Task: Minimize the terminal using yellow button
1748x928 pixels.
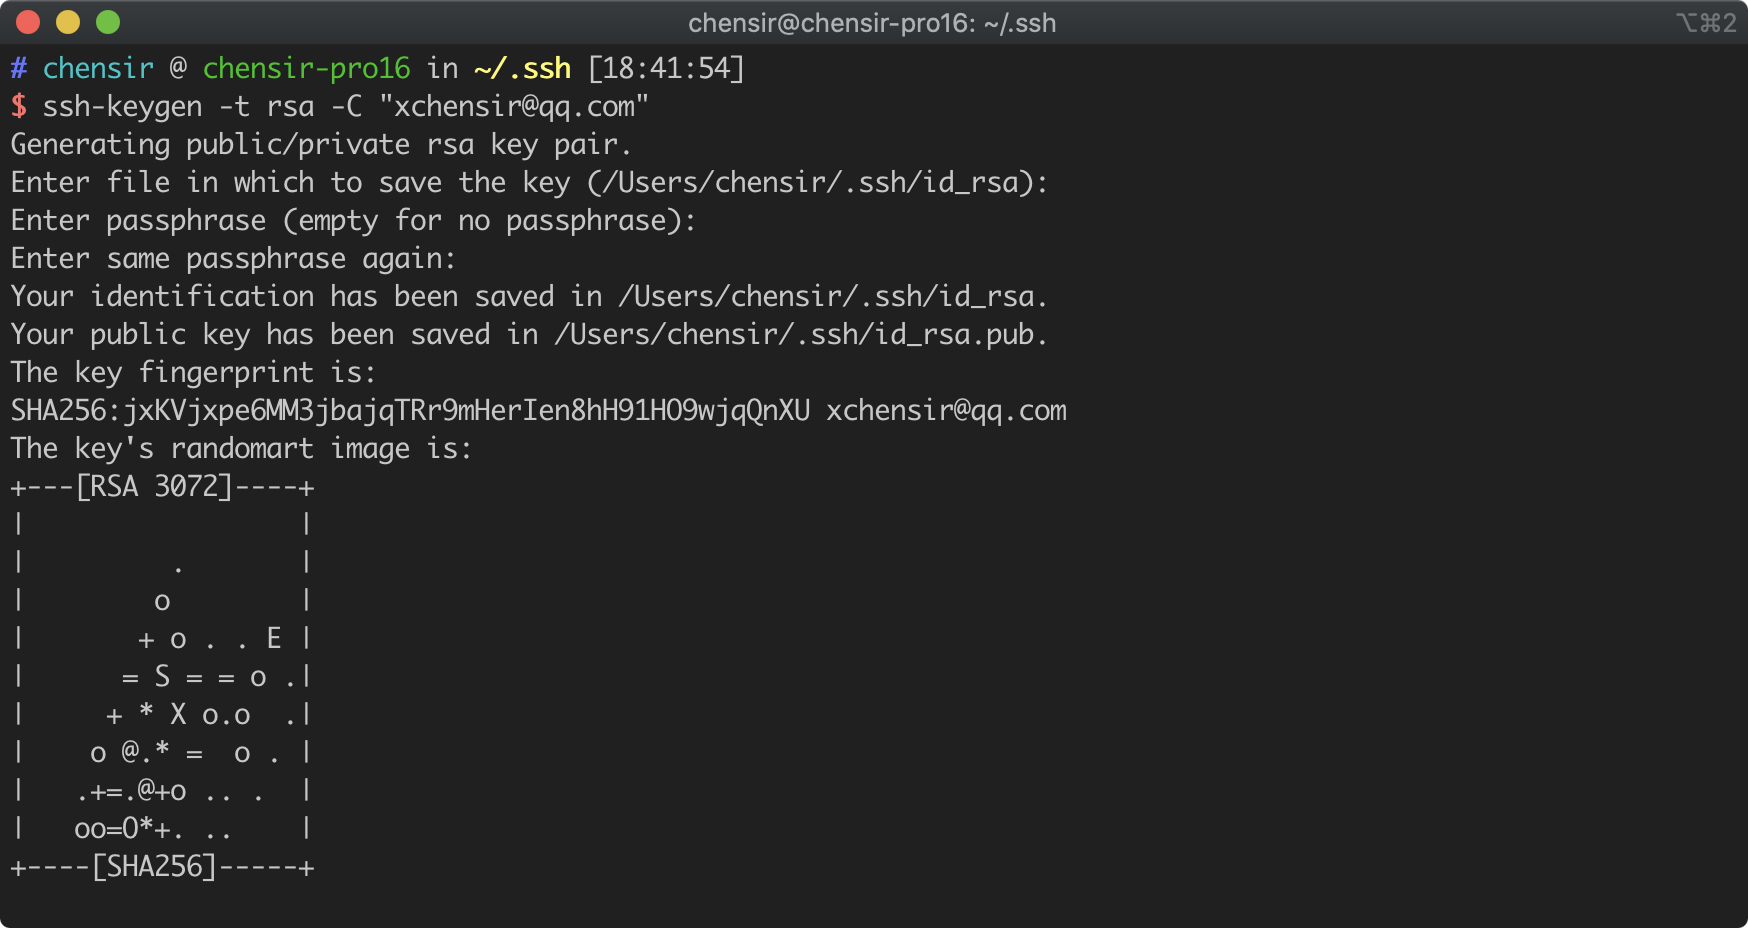Action: click(68, 22)
